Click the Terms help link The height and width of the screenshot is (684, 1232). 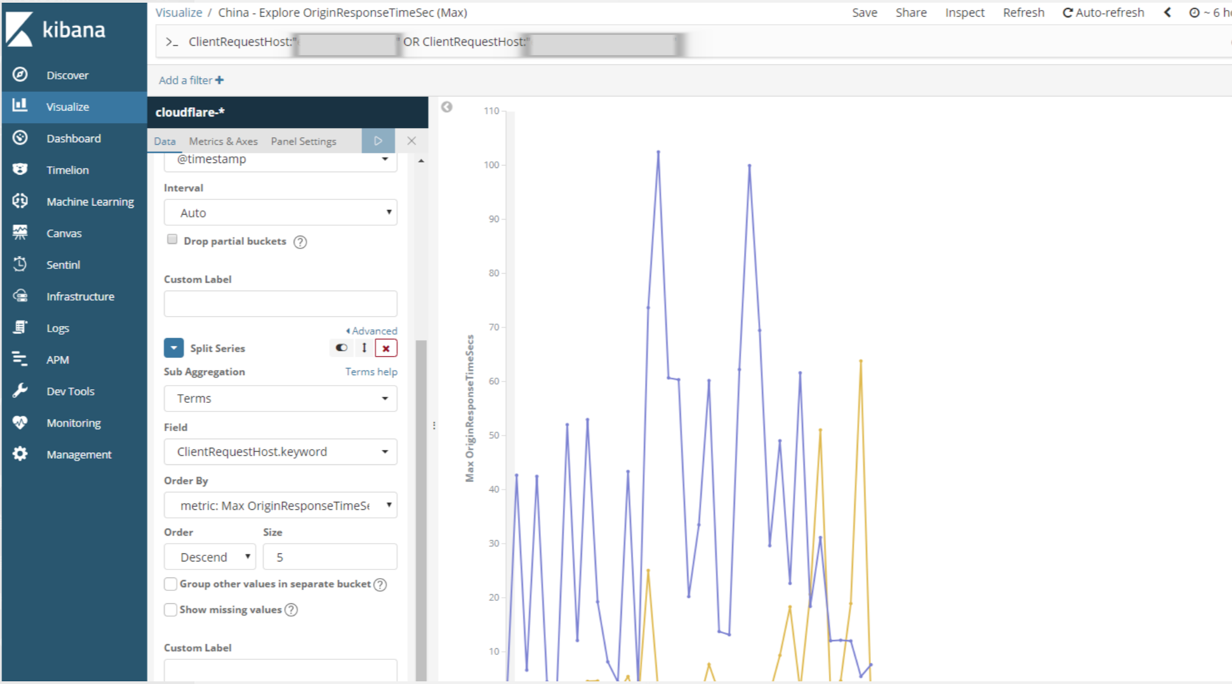pos(371,371)
